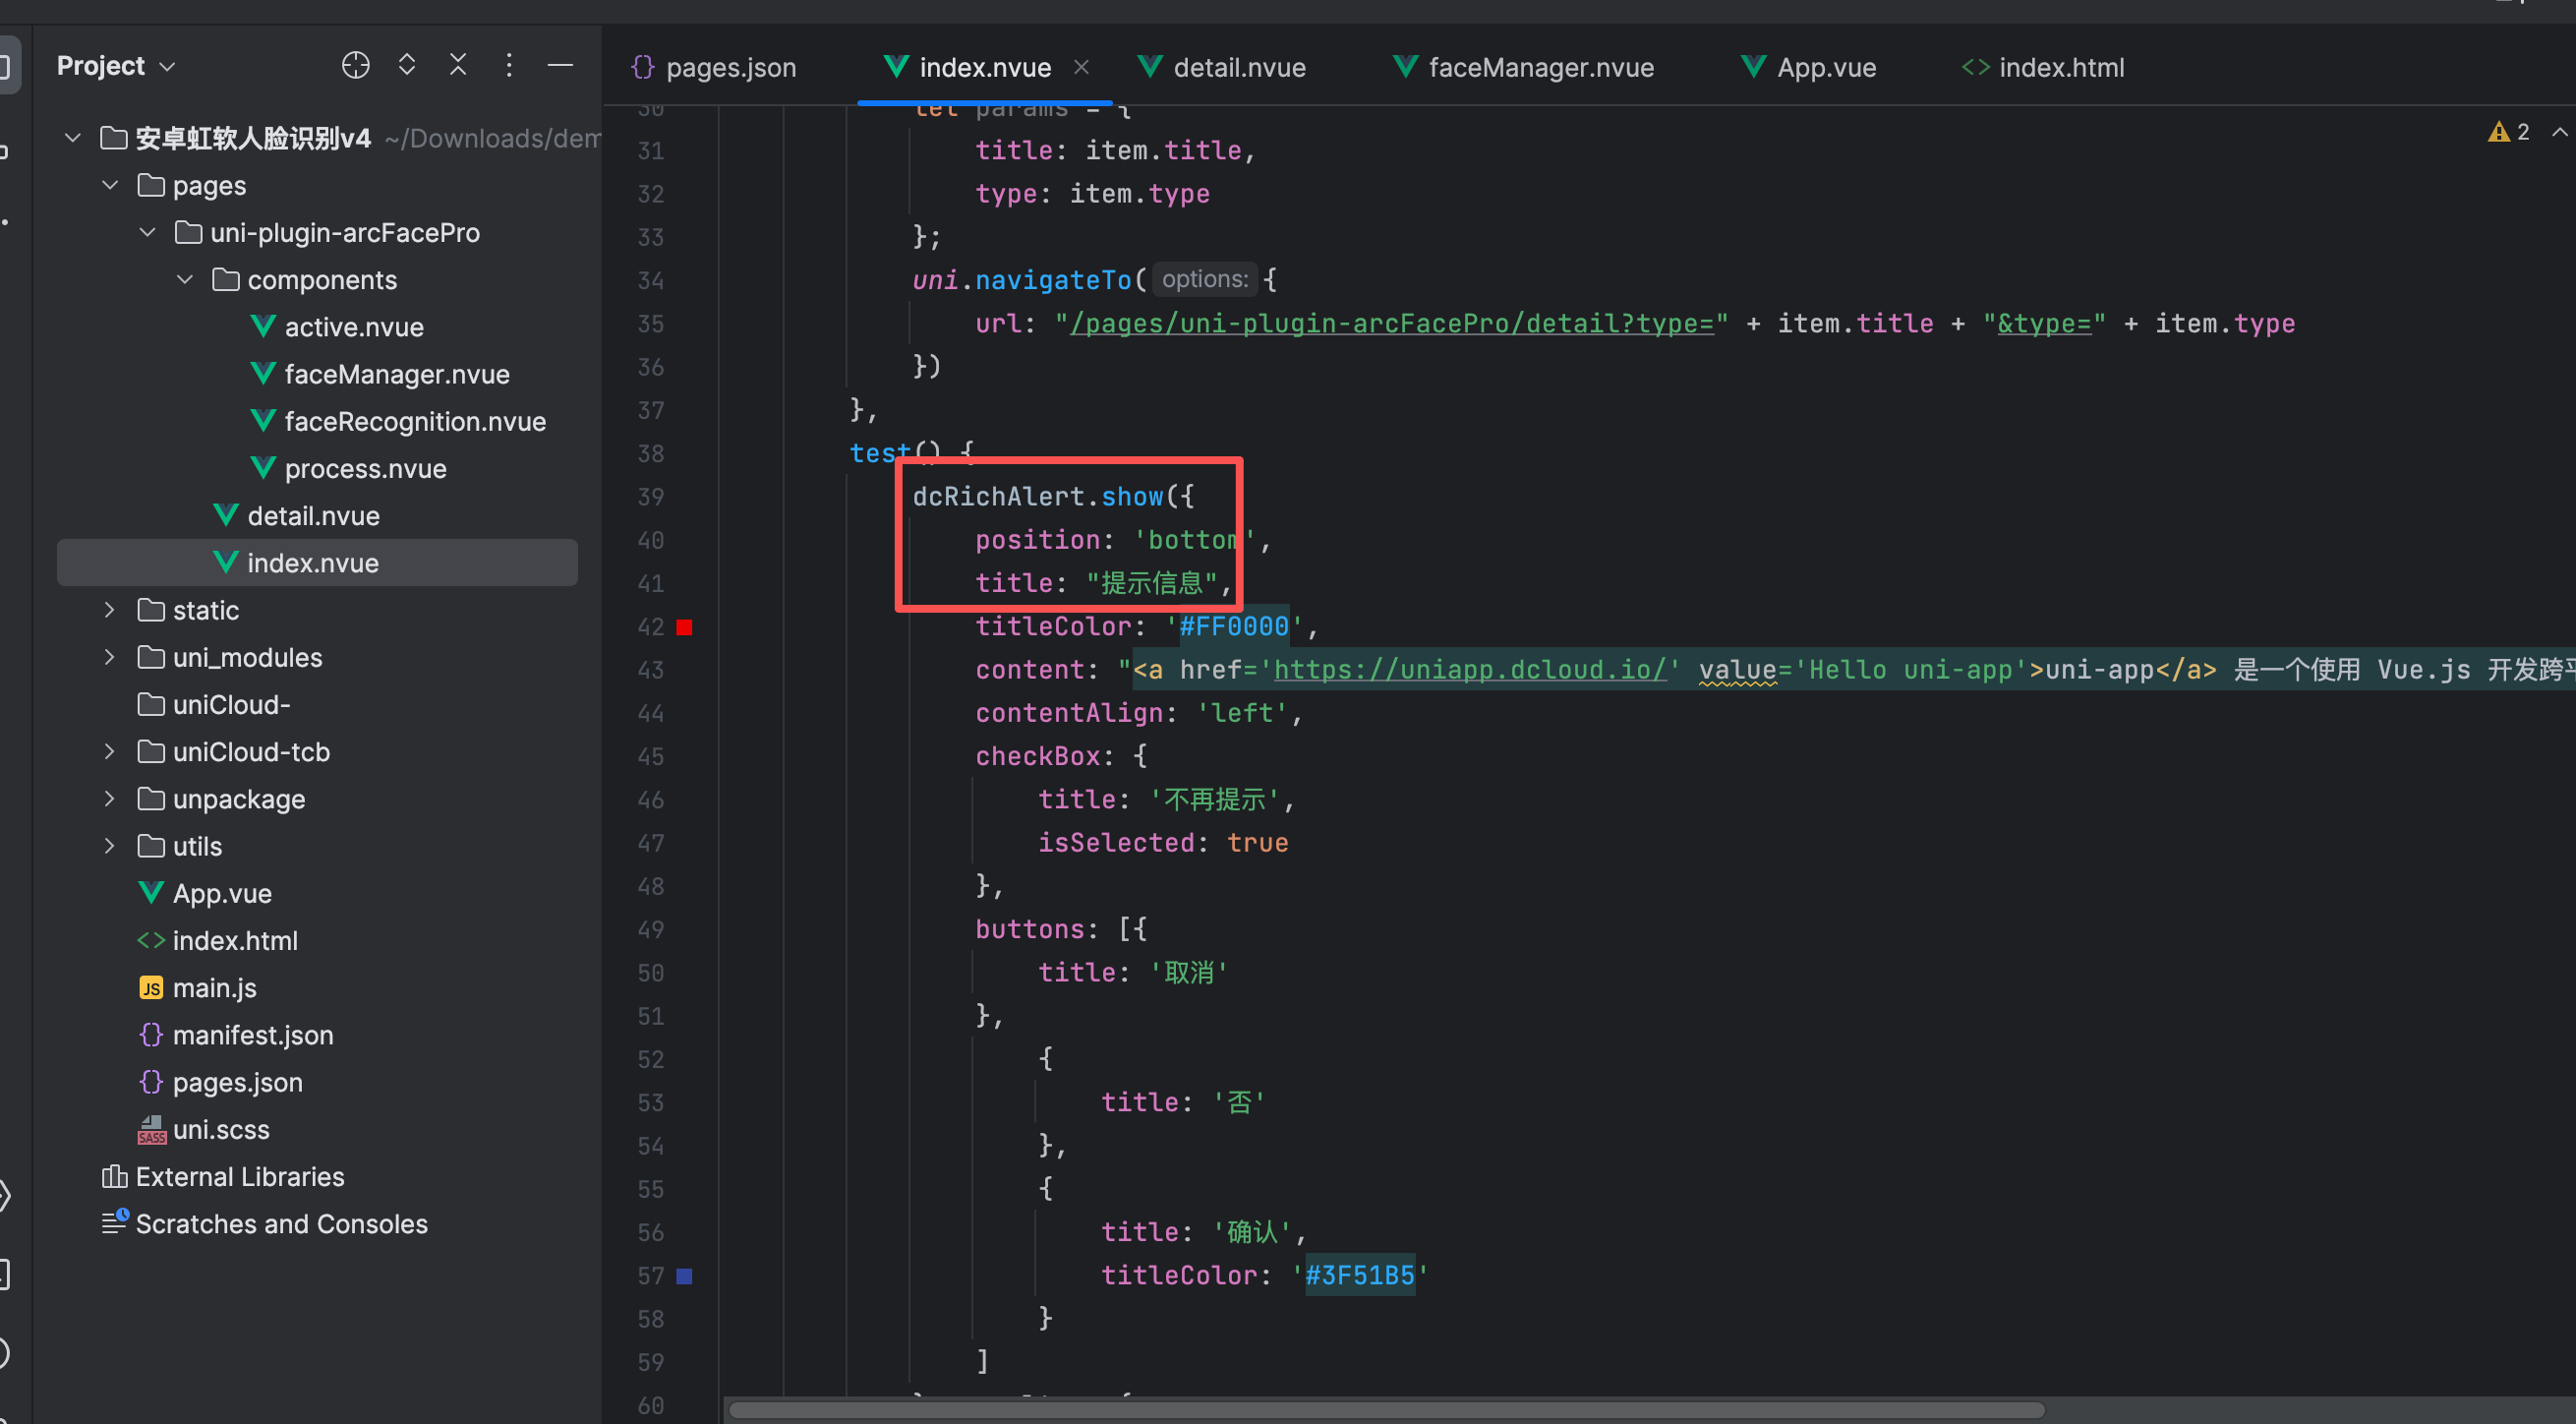Viewport: 2576px width, 1424px height.
Task: Expand the static folder
Action: (110, 610)
